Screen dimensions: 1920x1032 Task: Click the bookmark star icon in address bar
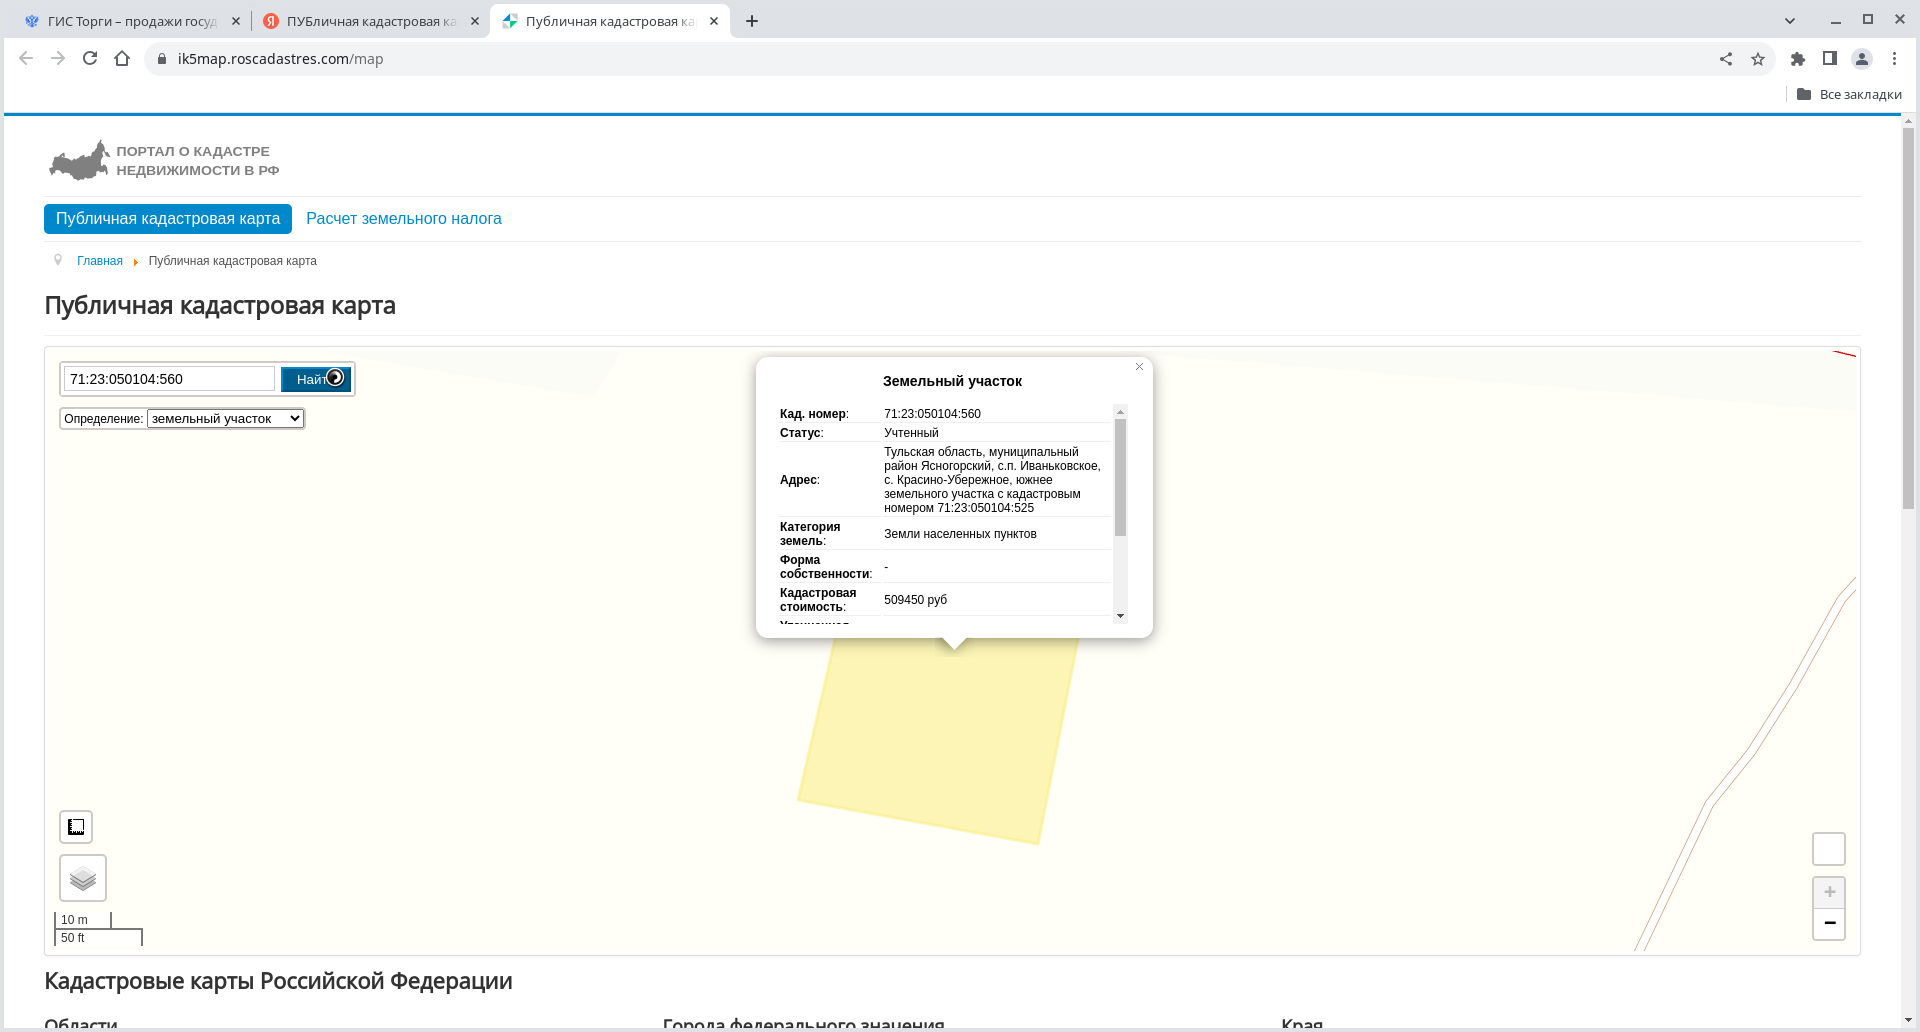coord(1758,59)
